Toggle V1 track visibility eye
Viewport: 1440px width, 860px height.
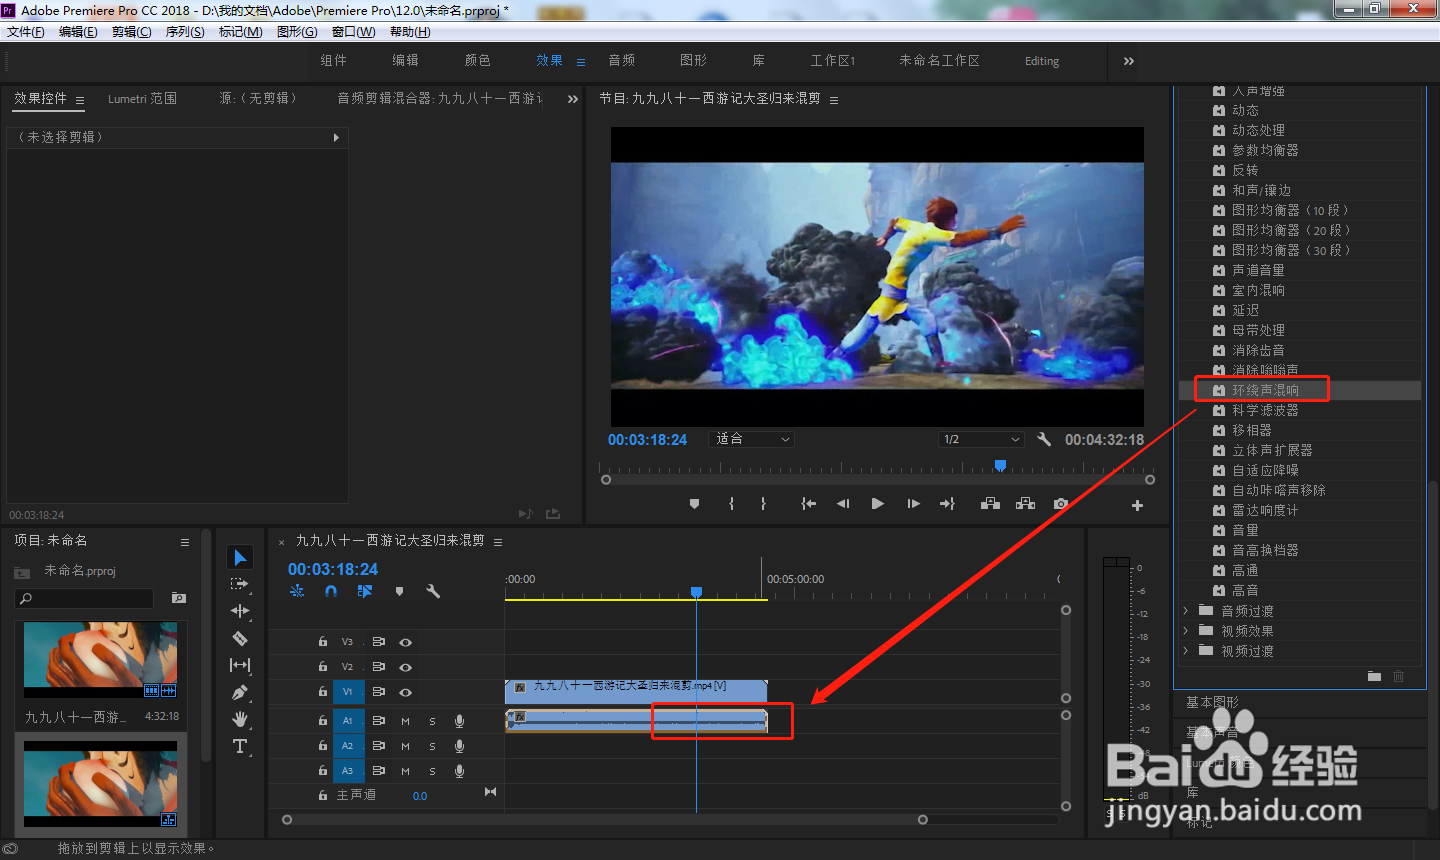[x=406, y=692]
